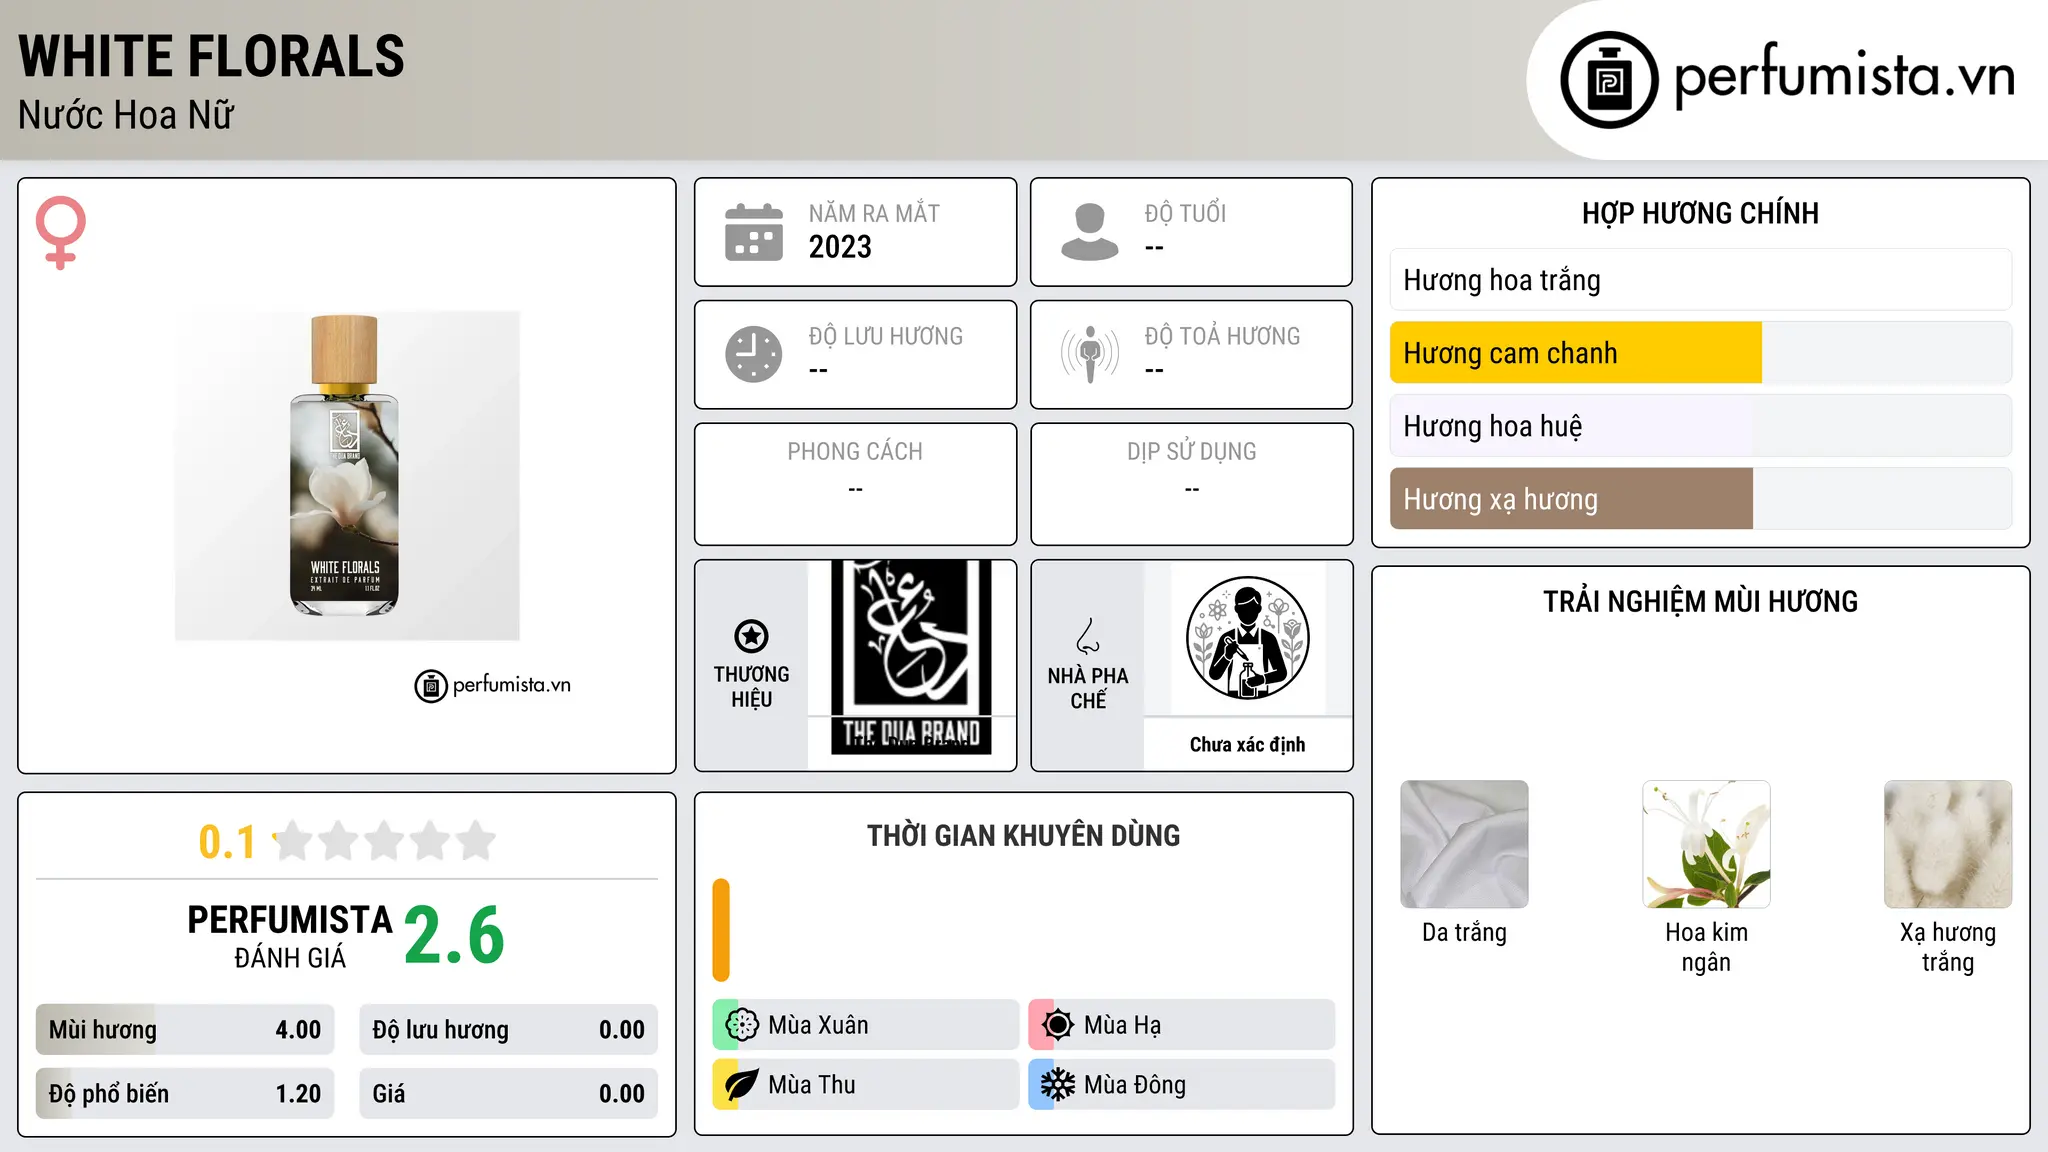This screenshot has width=2048, height=1152.
Task: Click the five-star rating row
Action: 385,841
